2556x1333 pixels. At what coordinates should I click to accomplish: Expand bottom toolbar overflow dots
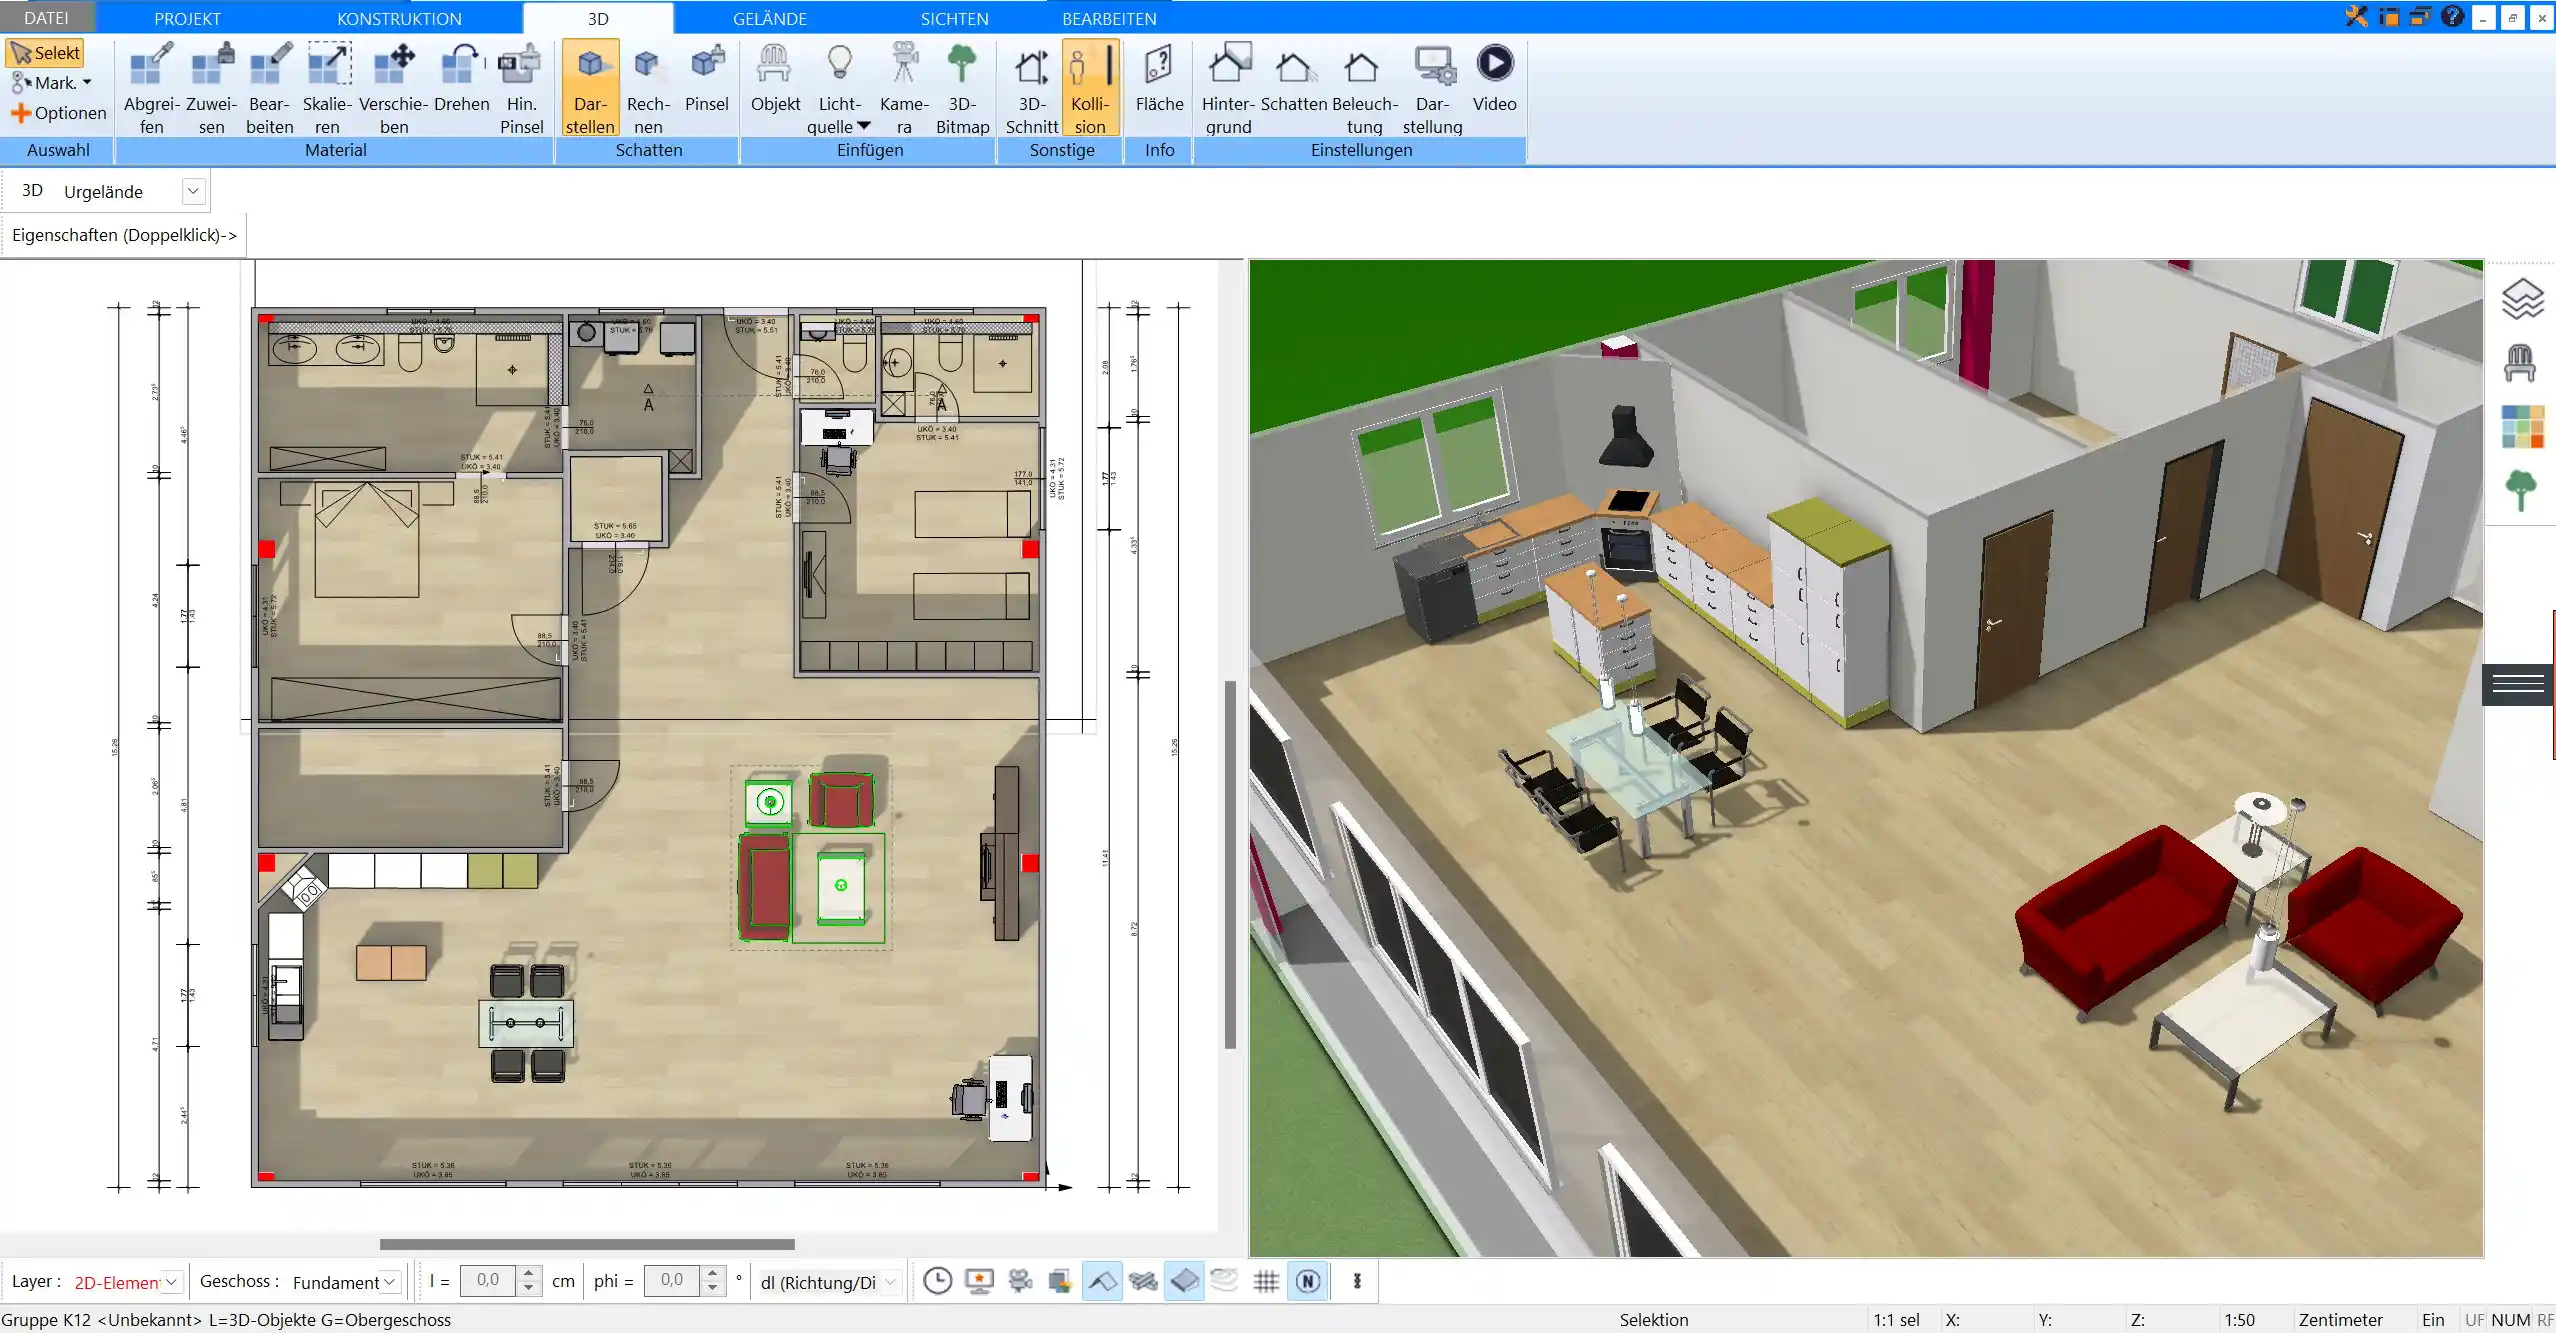[x=1357, y=1281]
